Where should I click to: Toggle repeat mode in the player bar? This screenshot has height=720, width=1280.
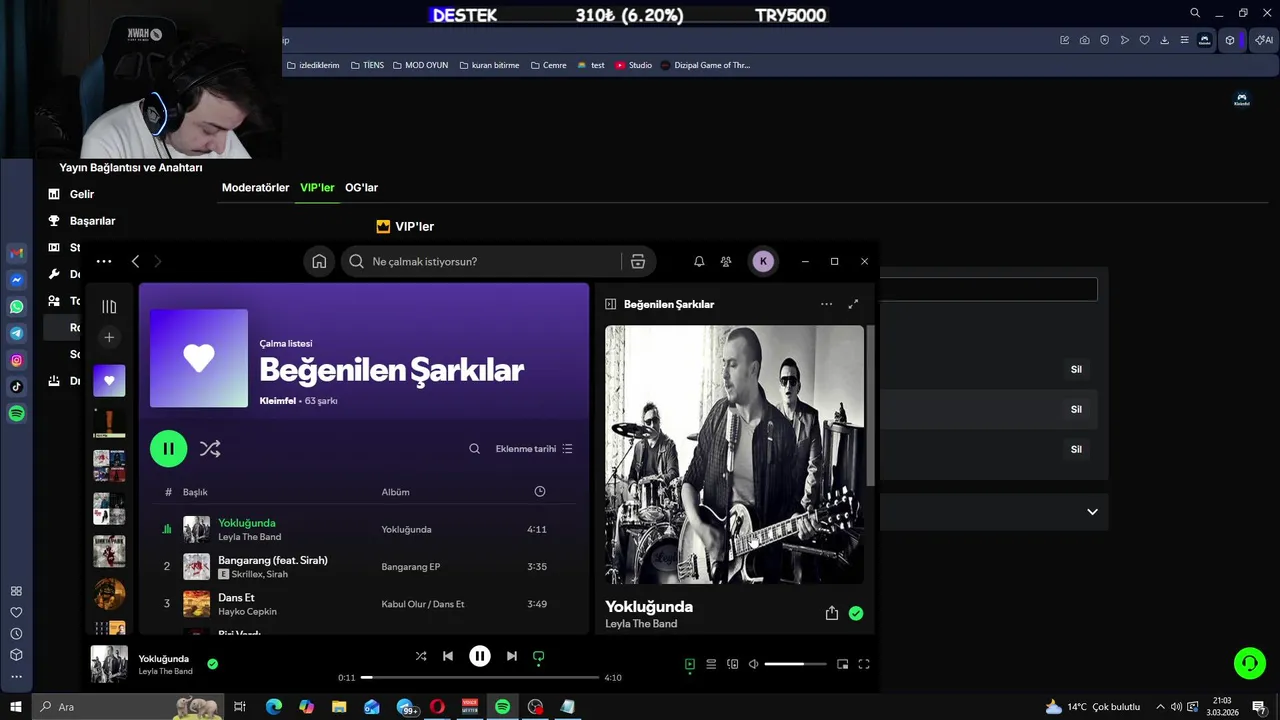pyautogui.click(x=539, y=656)
